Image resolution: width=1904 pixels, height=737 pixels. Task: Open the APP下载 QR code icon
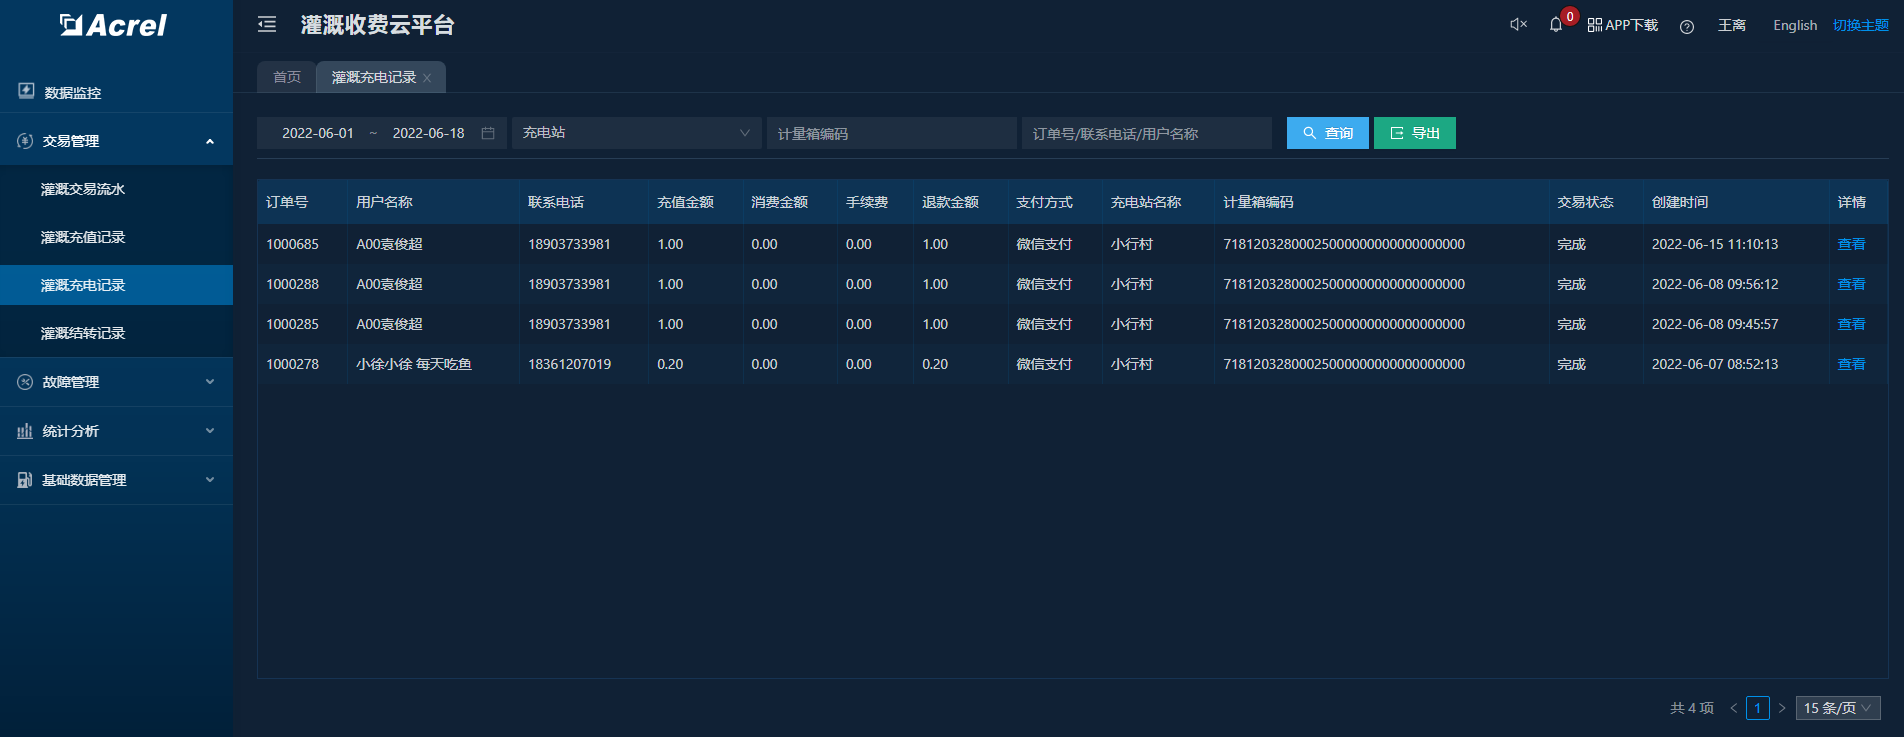coord(1595,25)
